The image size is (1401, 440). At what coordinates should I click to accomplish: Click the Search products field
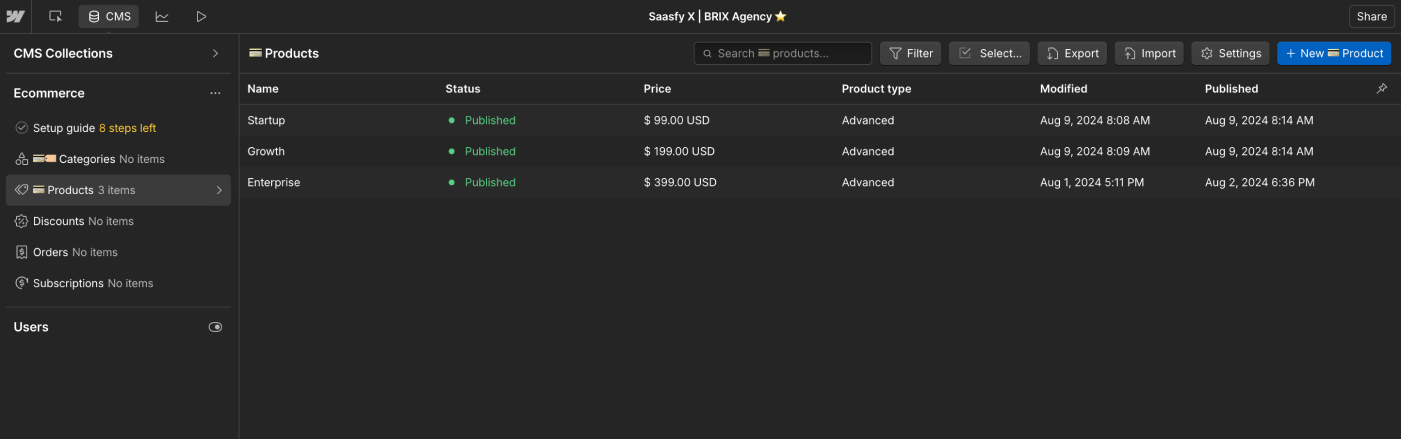(783, 53)
